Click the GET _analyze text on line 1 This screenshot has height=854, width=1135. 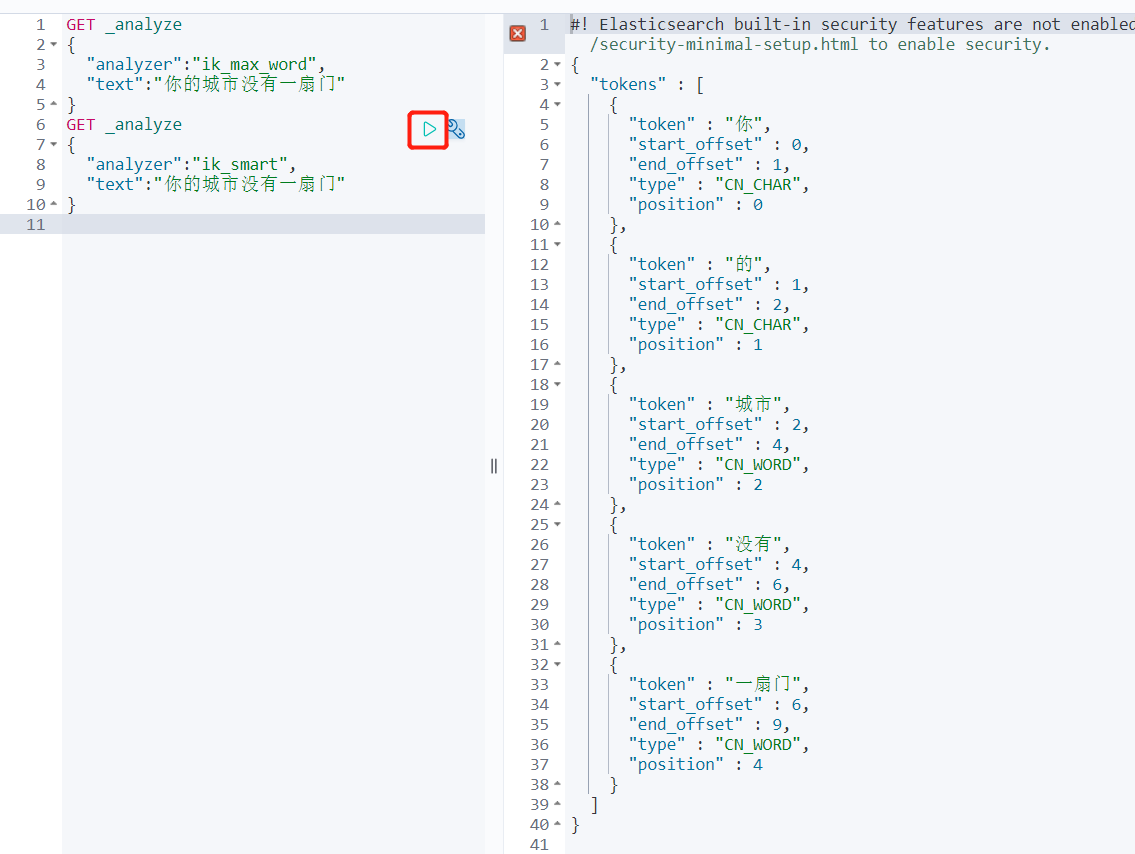pyautogui.click(x=124, y=23)
